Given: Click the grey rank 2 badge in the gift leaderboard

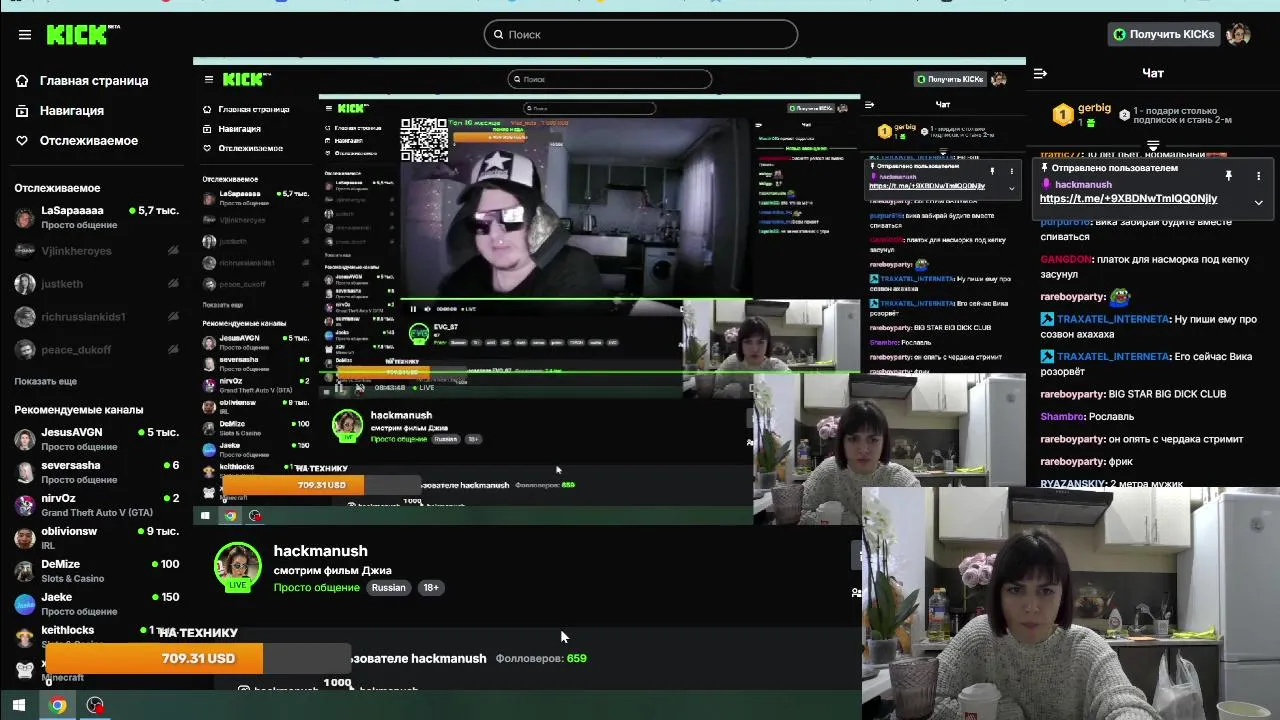Looking at the screenshot, I should (1124, 115).
